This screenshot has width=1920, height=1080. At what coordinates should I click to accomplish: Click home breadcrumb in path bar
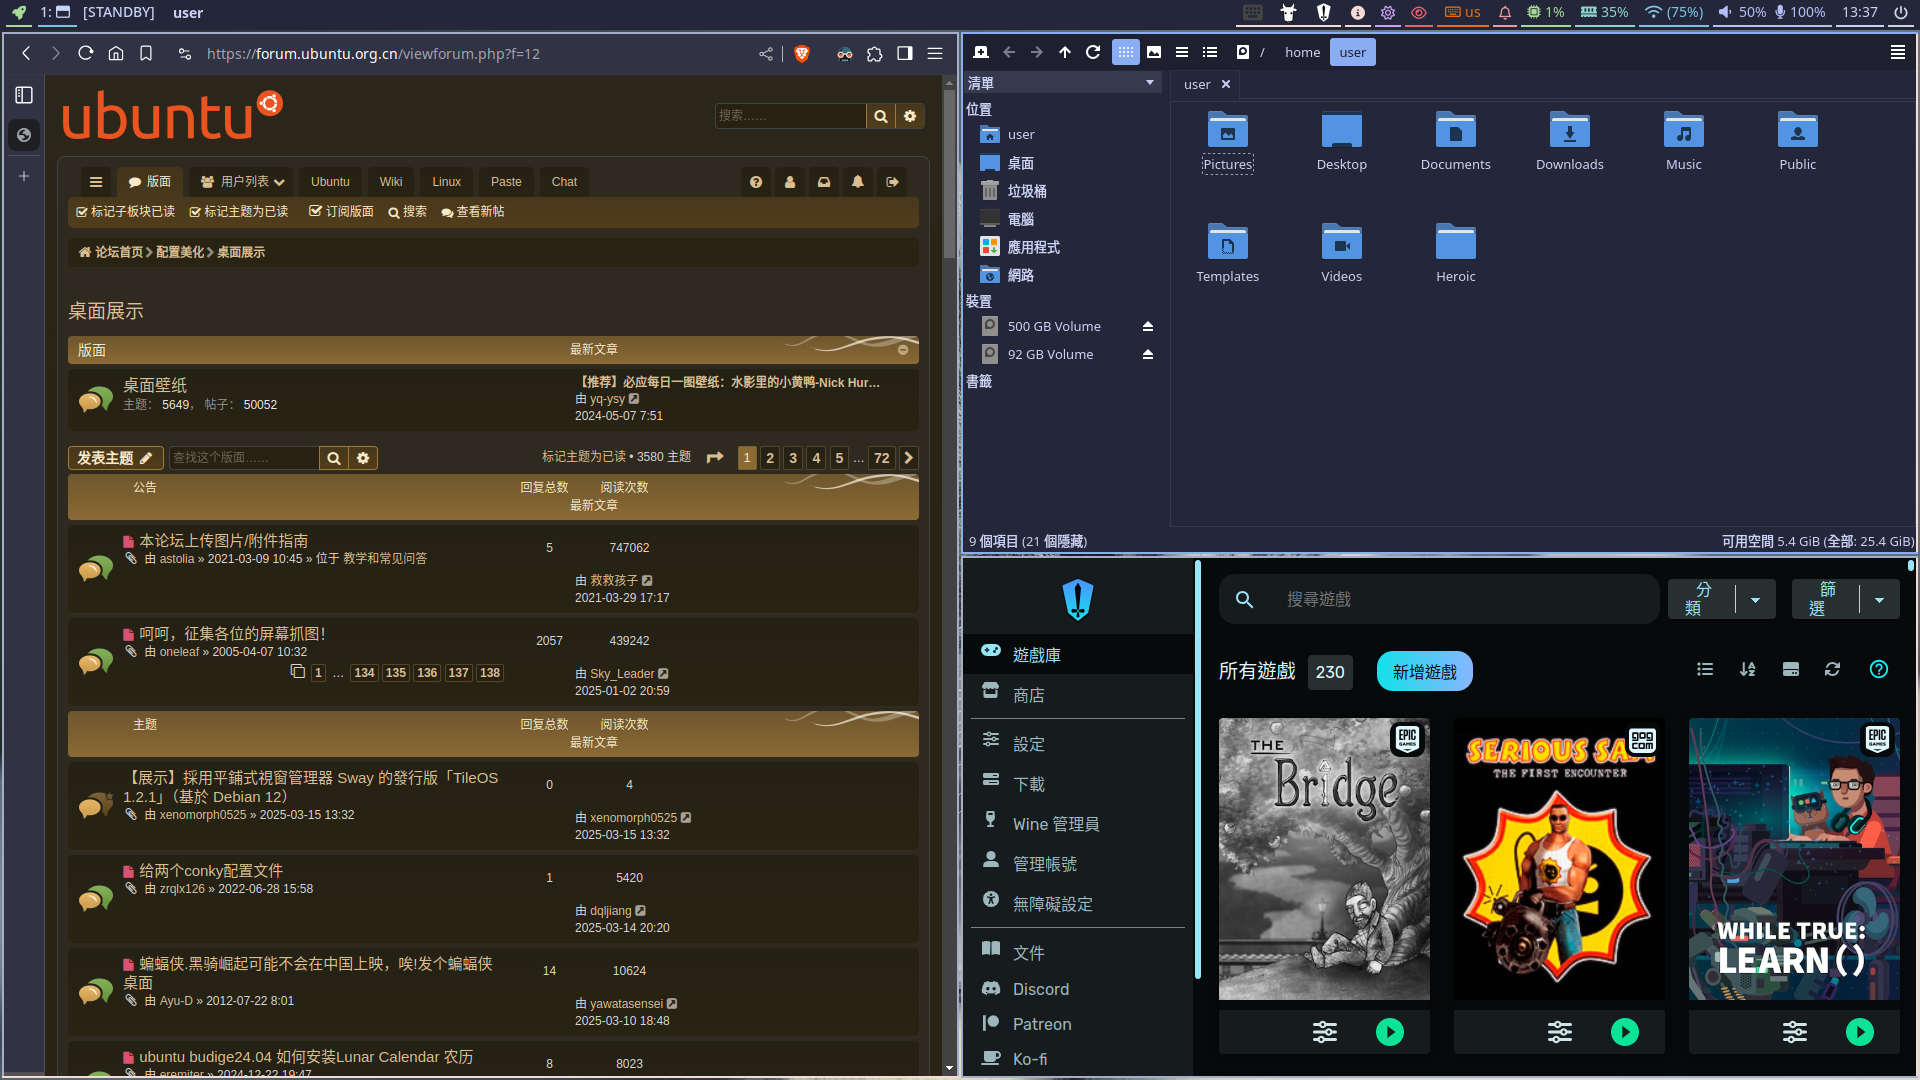1302,52
